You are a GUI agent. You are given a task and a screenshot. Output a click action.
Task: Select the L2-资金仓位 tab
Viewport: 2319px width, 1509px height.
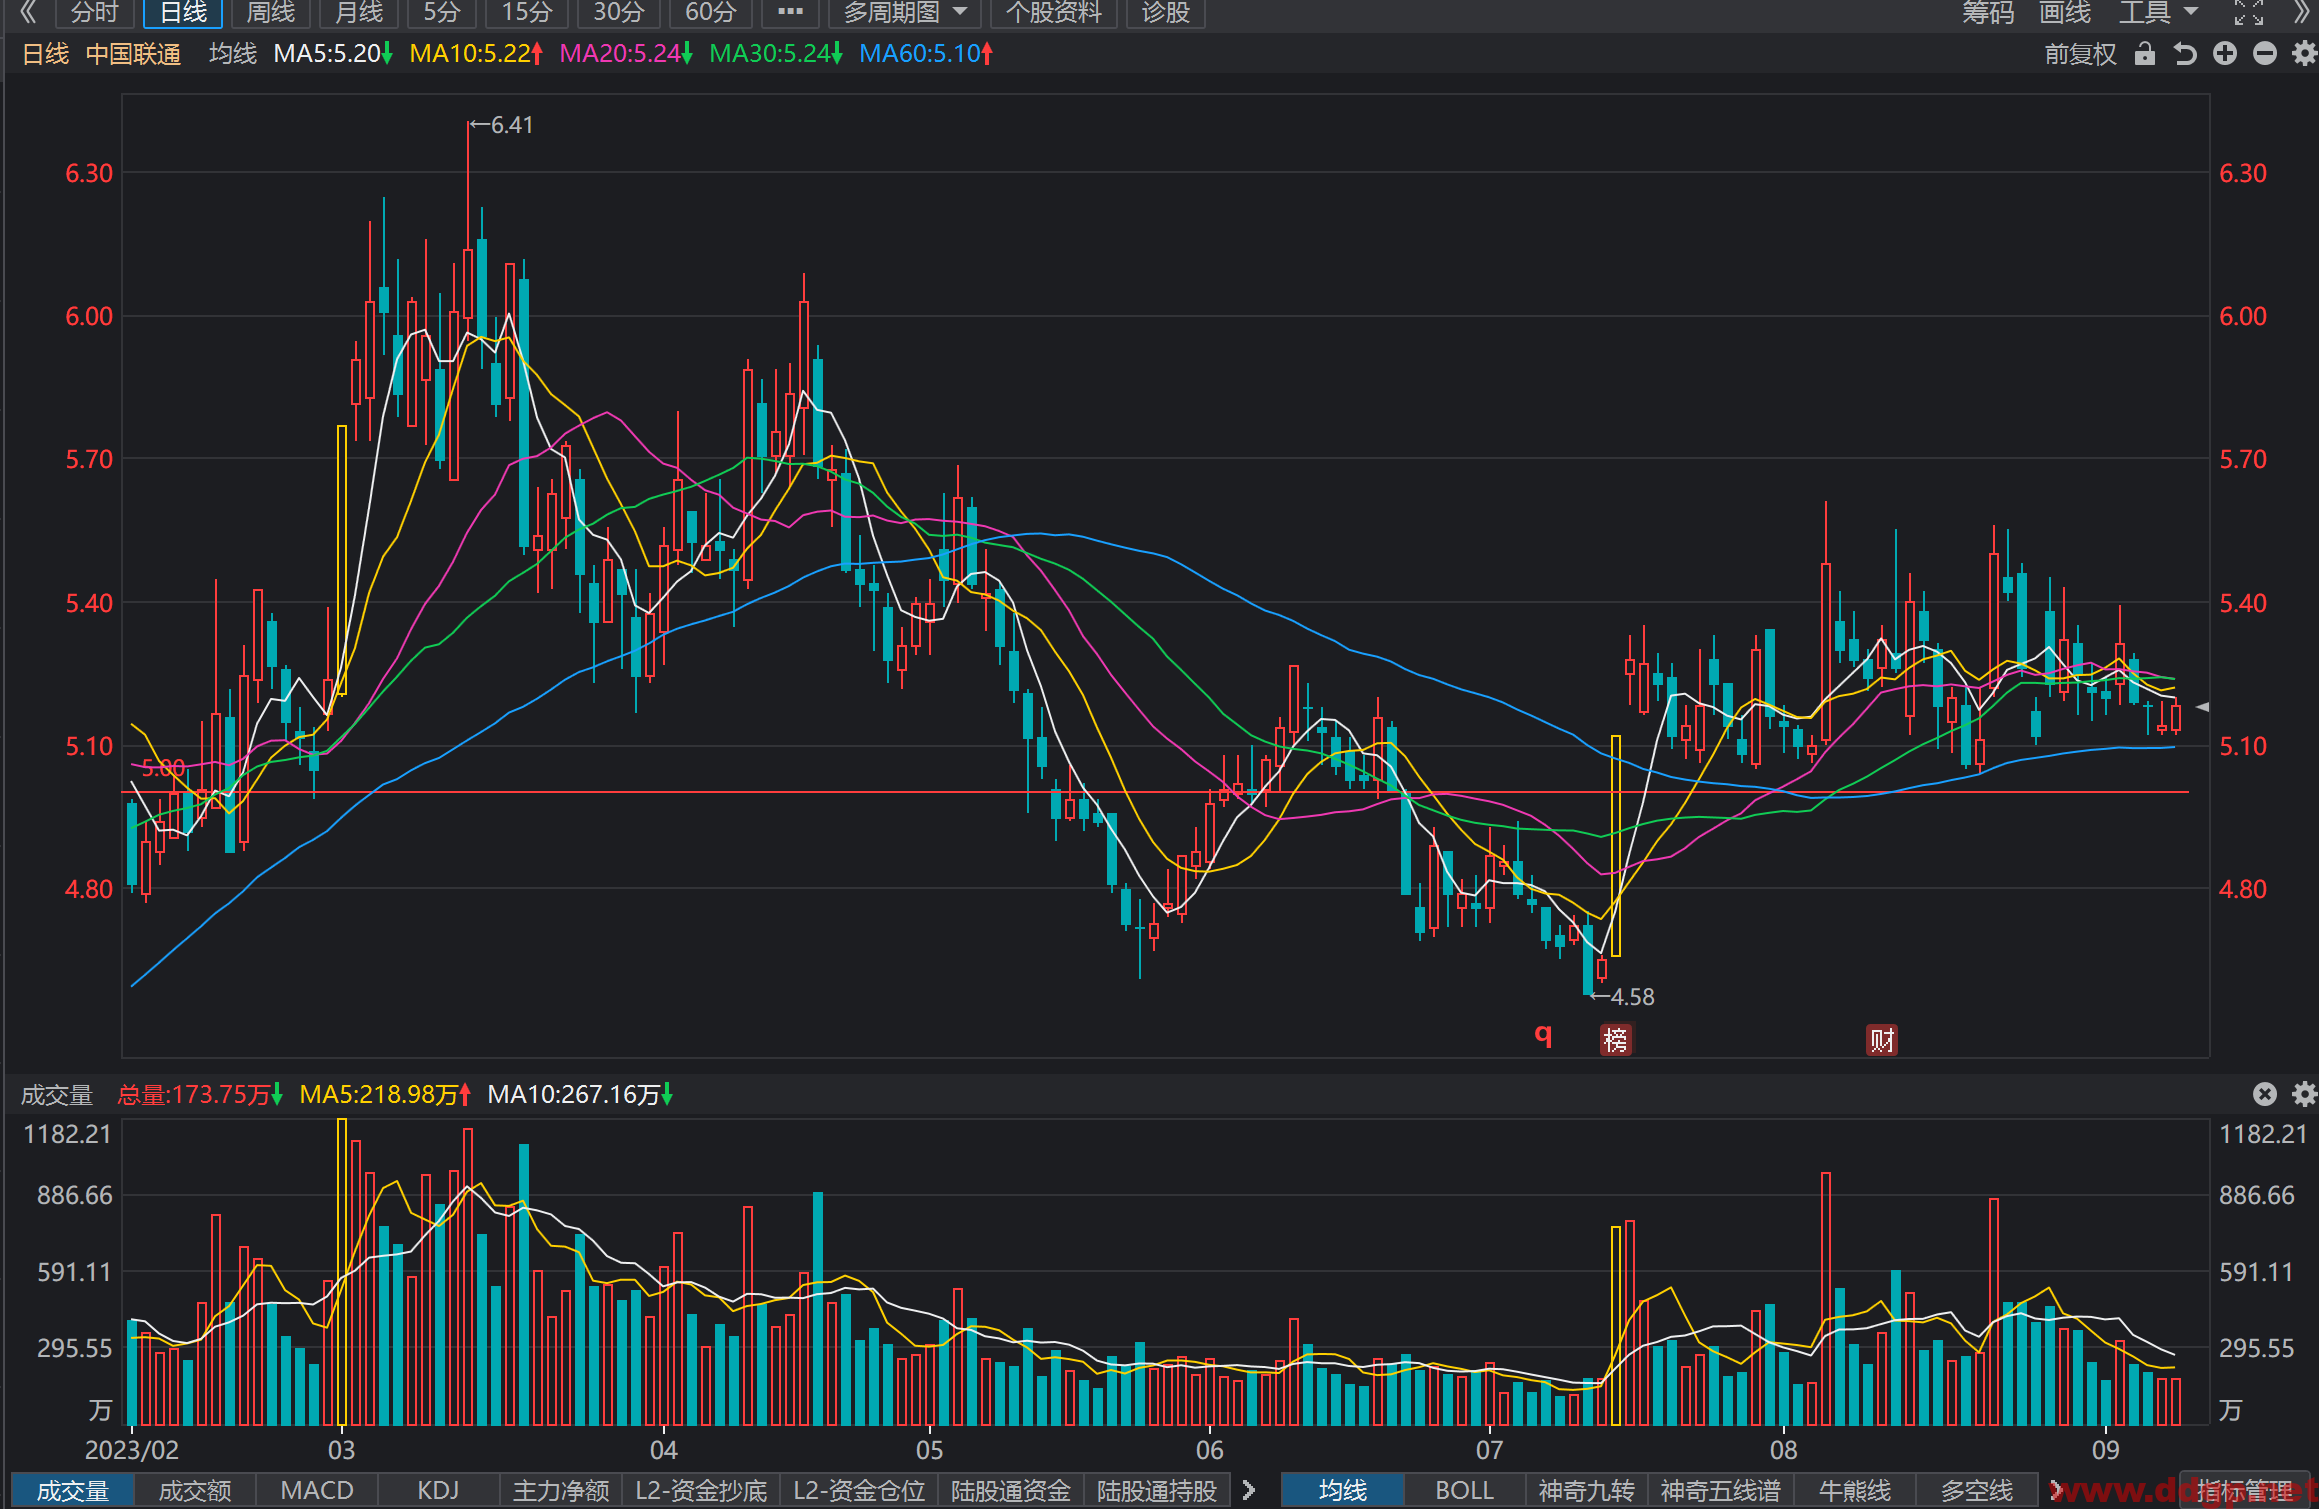pos(859,1491)
